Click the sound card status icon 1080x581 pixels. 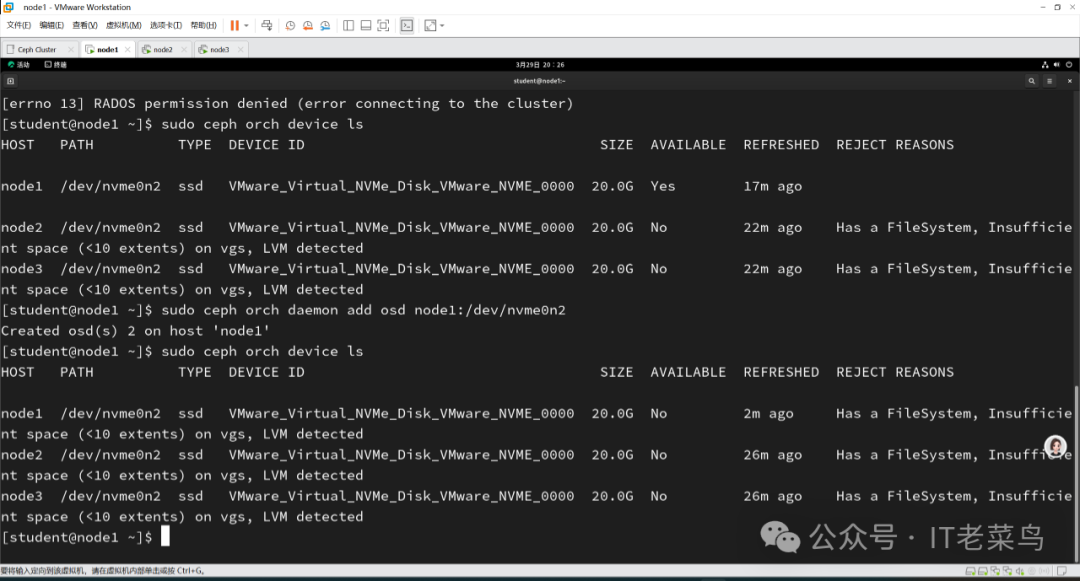1020,571
